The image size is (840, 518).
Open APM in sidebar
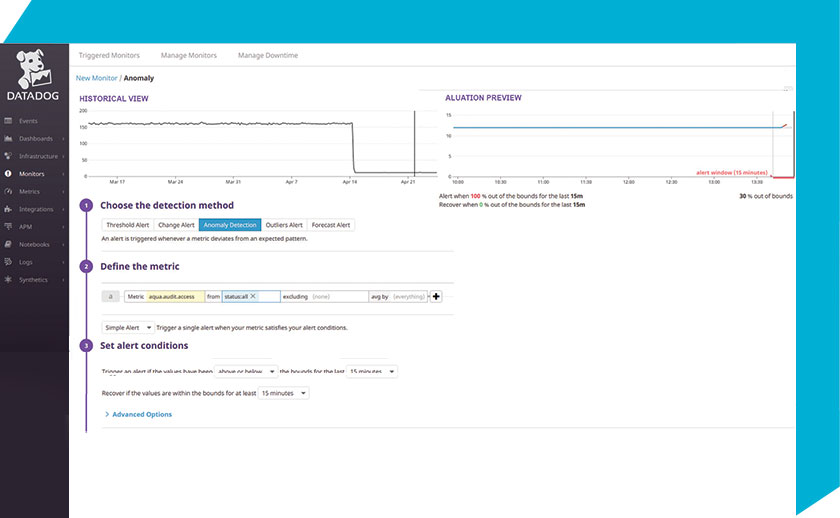pos(26,227)
